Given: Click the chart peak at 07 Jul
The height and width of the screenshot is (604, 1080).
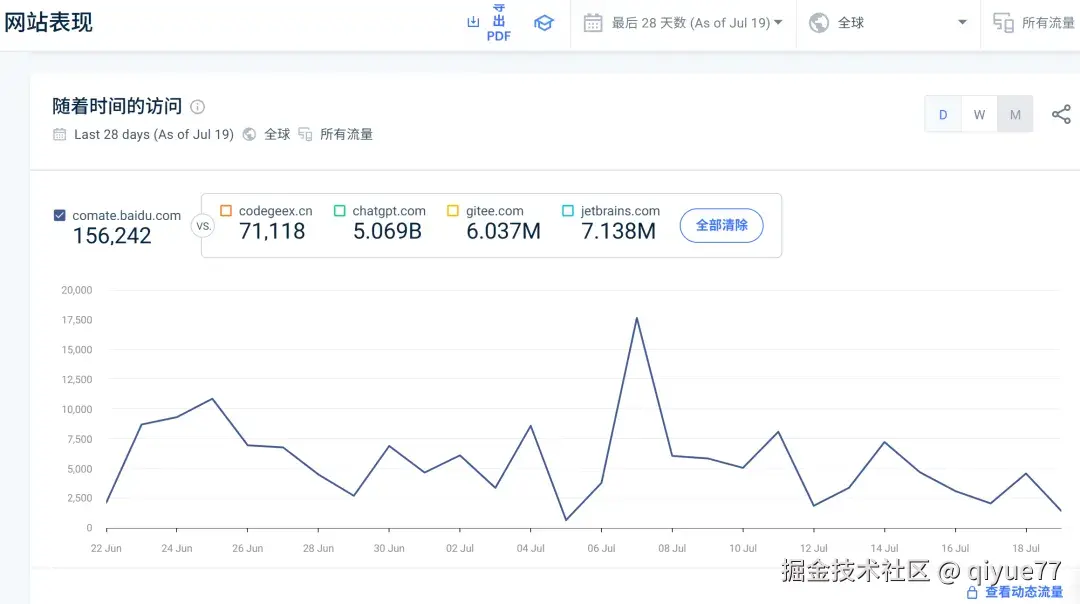Looking at the screenshot, I should 636,318.
